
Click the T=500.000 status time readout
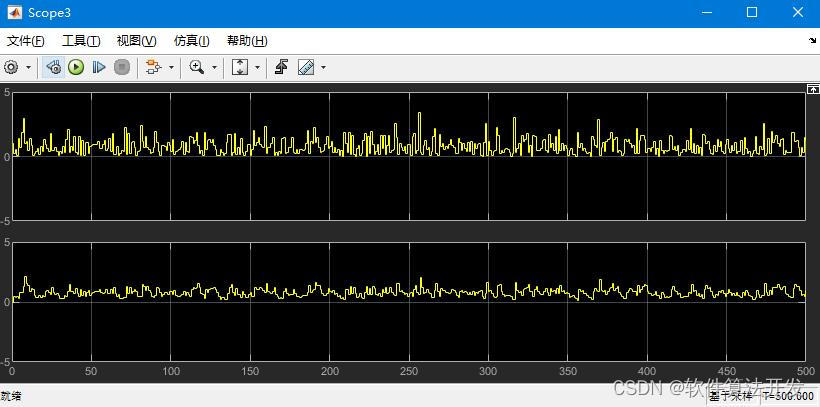click(788, 396)
